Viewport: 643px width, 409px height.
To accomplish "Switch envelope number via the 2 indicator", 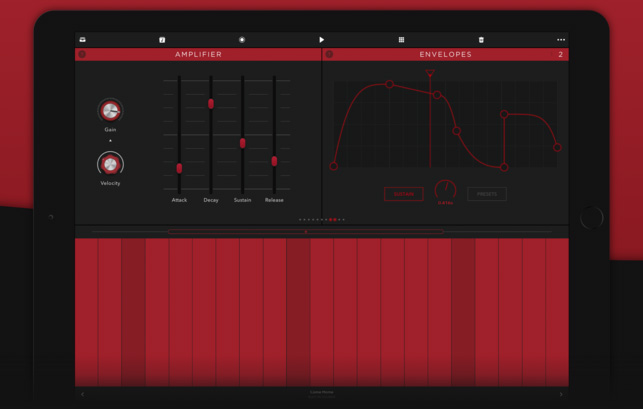I will pos(561,54).
